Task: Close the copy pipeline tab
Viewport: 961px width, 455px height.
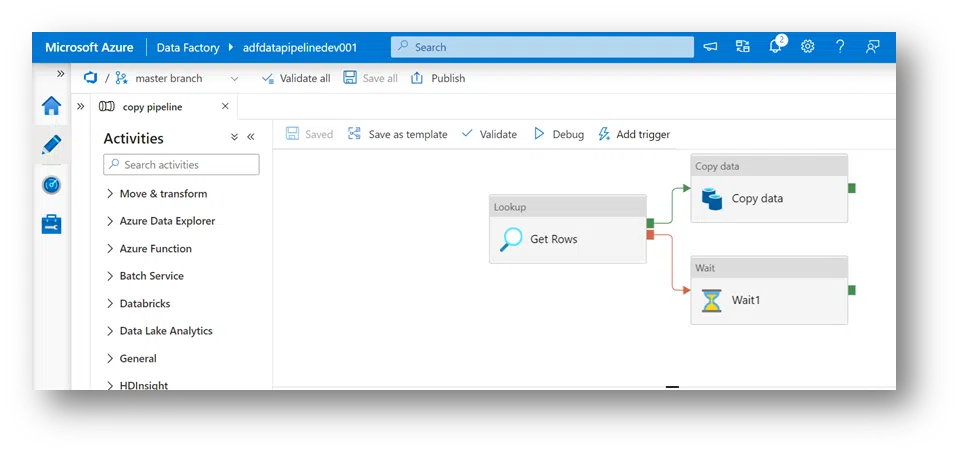Action: coord(225,107)
